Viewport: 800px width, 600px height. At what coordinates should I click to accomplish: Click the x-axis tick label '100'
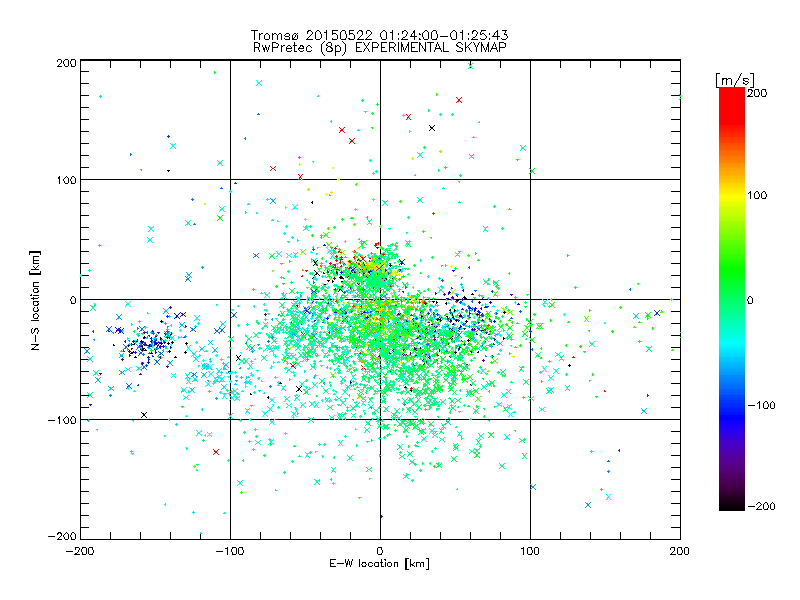coord(530,551)
